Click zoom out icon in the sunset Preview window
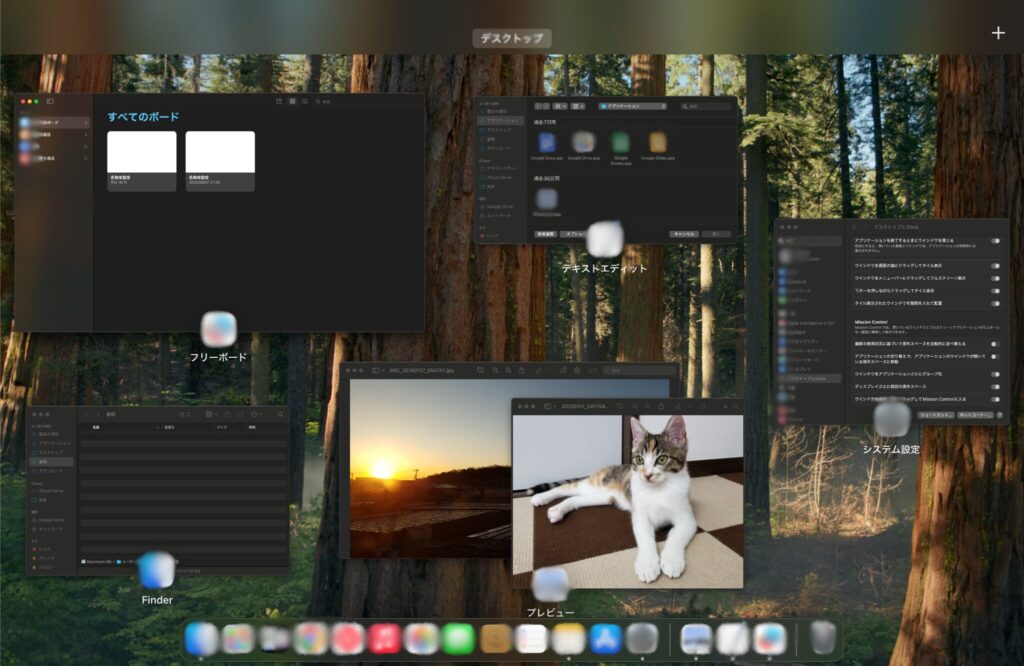Image resolution: width=1024 pixels, height=666 pixels. (x=495, y=370)
